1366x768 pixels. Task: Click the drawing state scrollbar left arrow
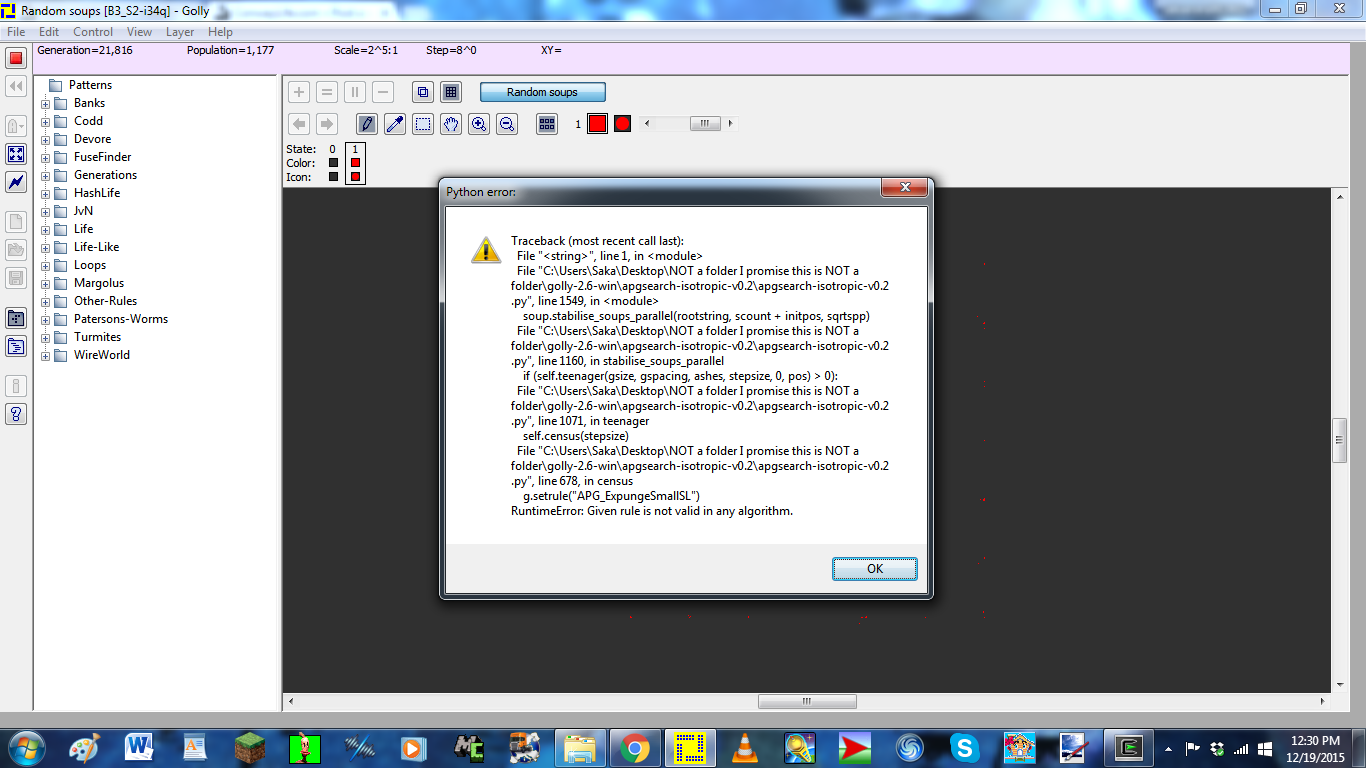tap(647, 123)
